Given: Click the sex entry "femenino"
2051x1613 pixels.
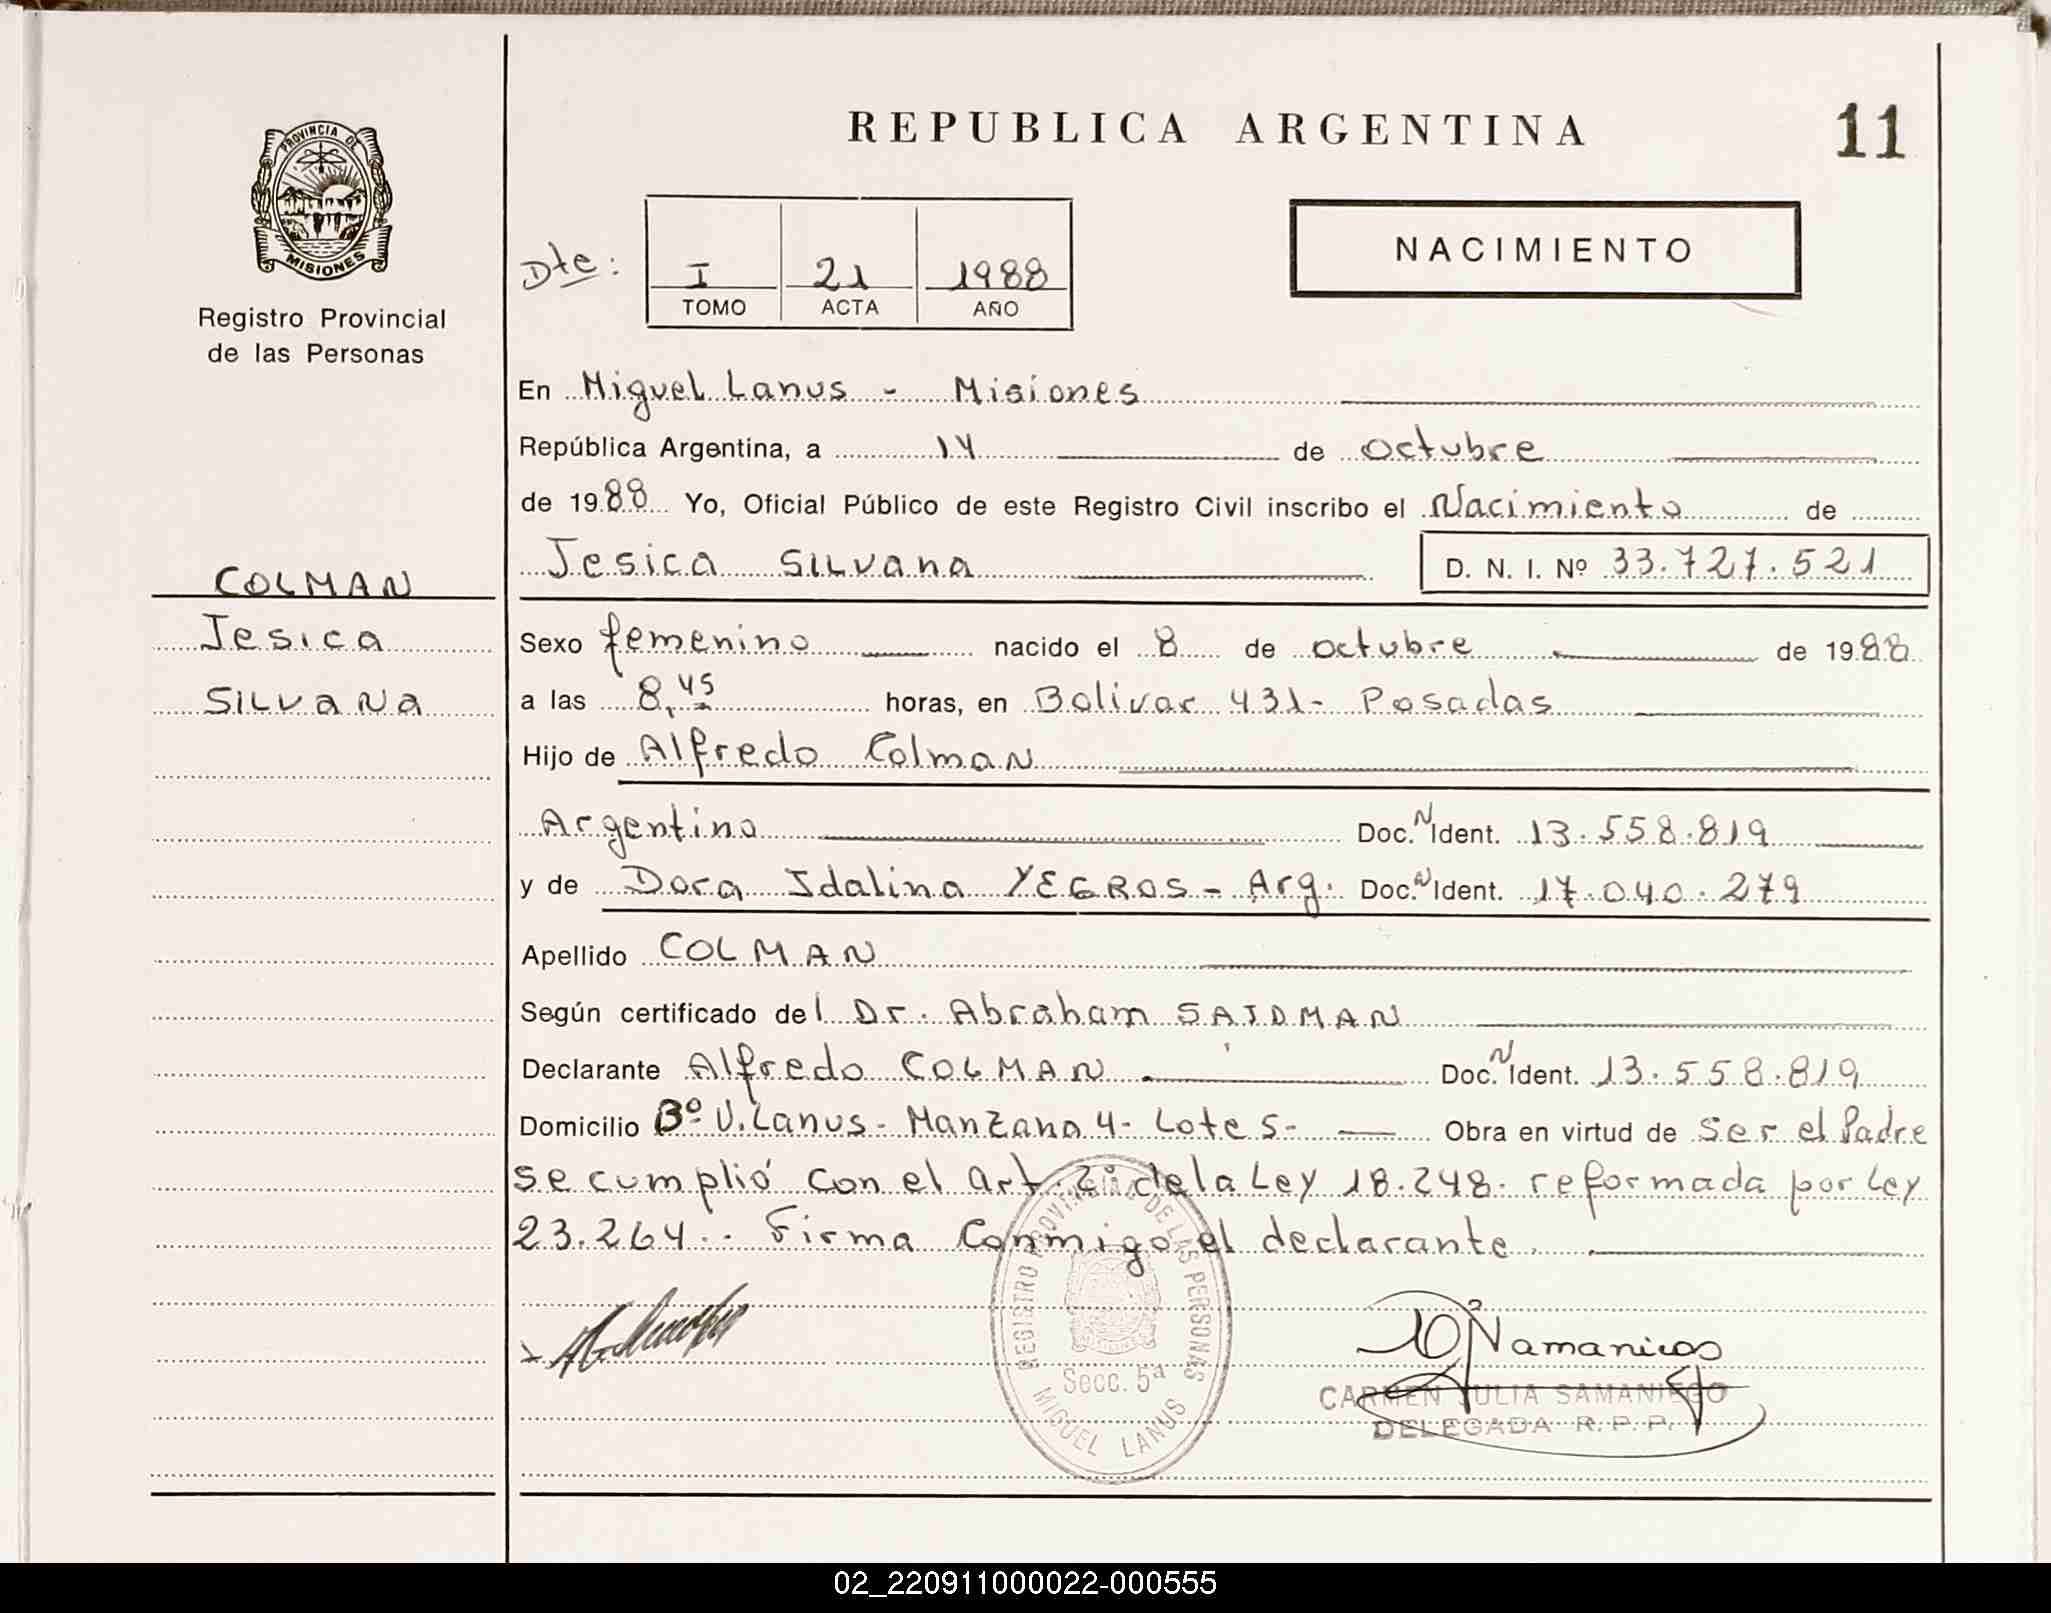Looking at the screenshot, I should (x=703, y=642).
